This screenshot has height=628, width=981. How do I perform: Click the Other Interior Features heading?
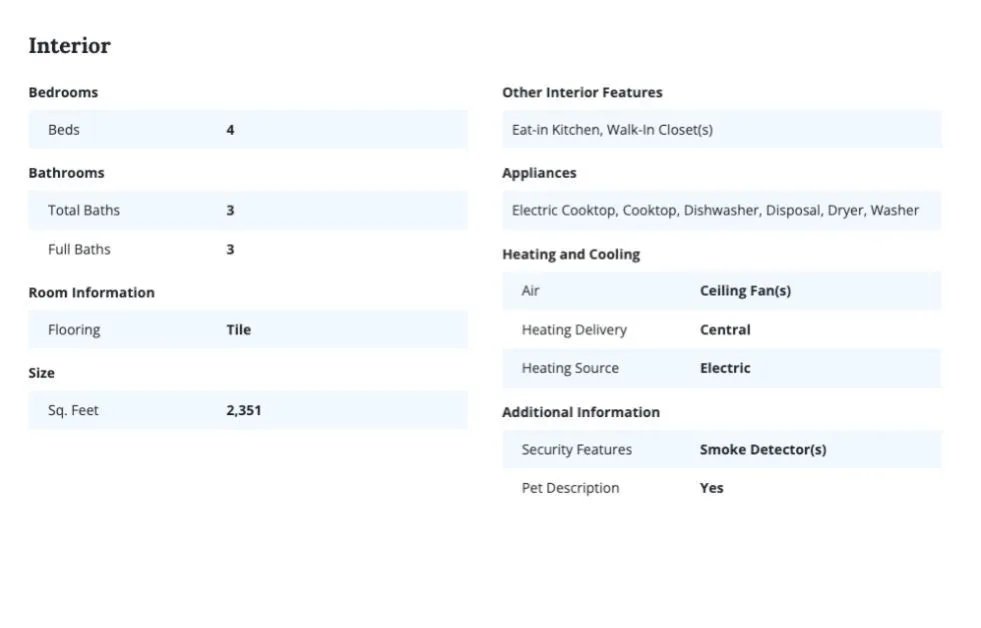tap(582, 93)
